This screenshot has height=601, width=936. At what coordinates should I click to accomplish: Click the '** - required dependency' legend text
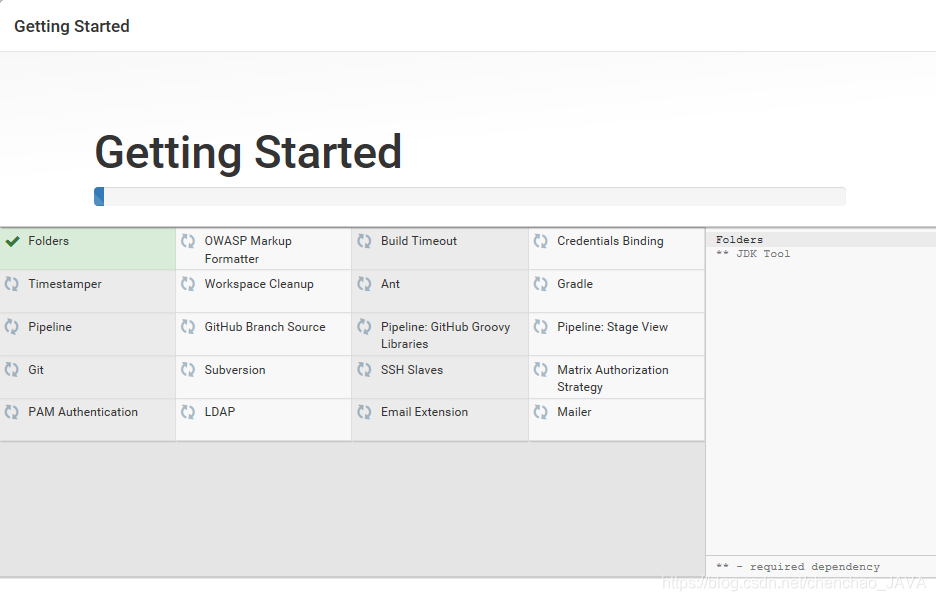(798, 567)
